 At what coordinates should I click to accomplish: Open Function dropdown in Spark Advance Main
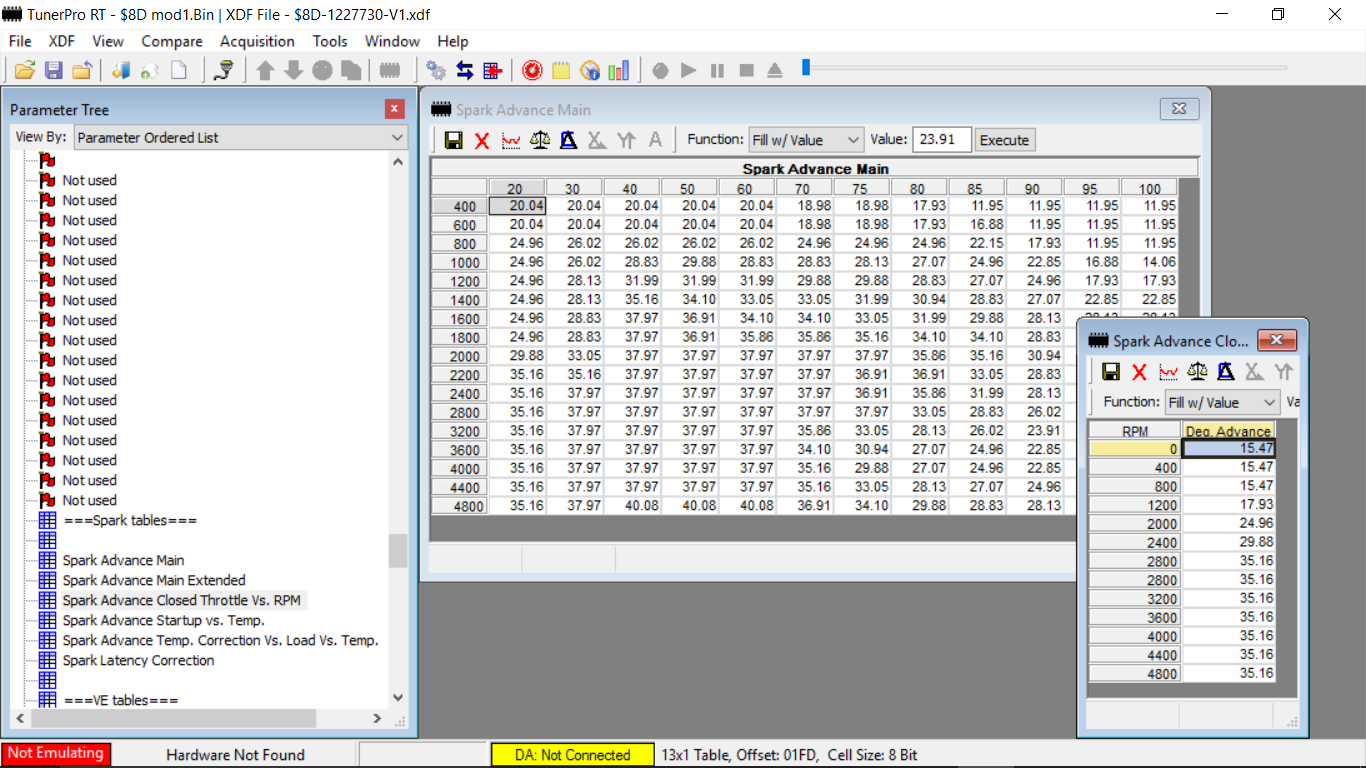click(x=806, y=140)
